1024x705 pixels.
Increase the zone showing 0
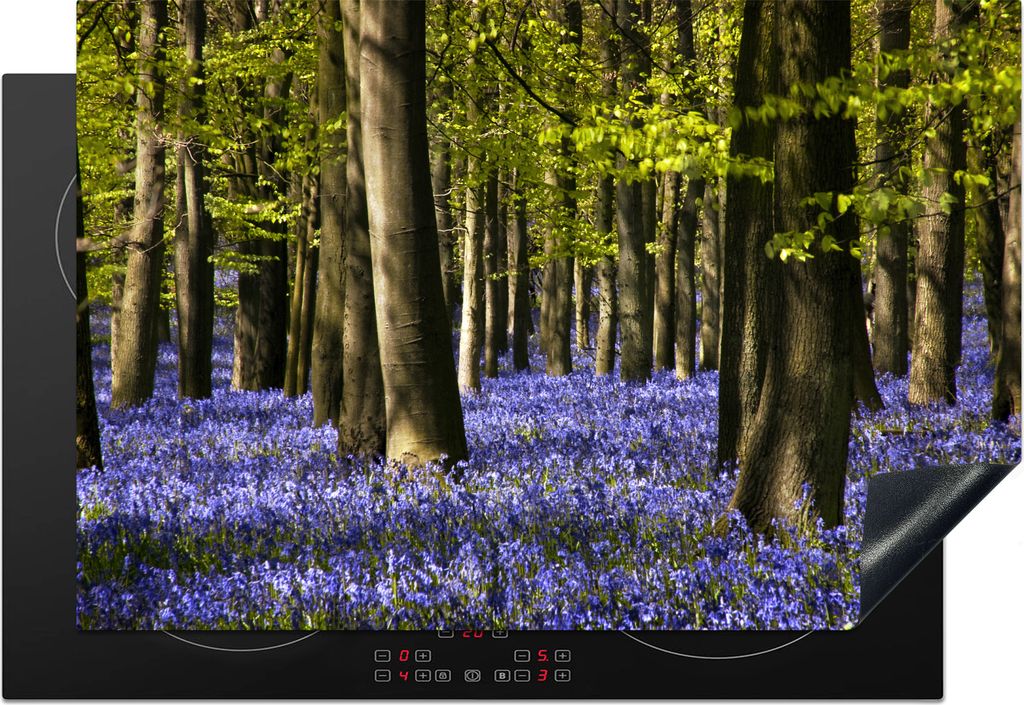pos(423,656)
